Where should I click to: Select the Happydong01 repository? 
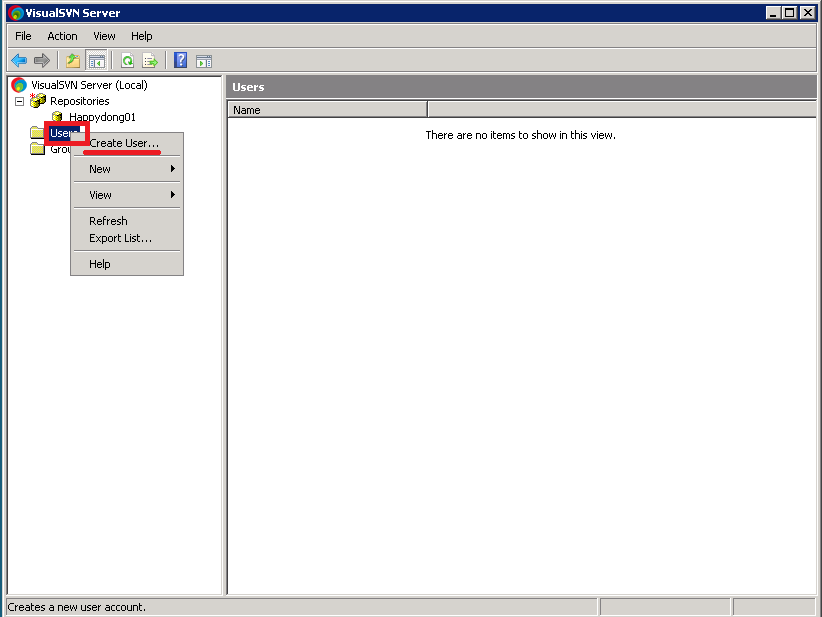[x=102, y=117]
